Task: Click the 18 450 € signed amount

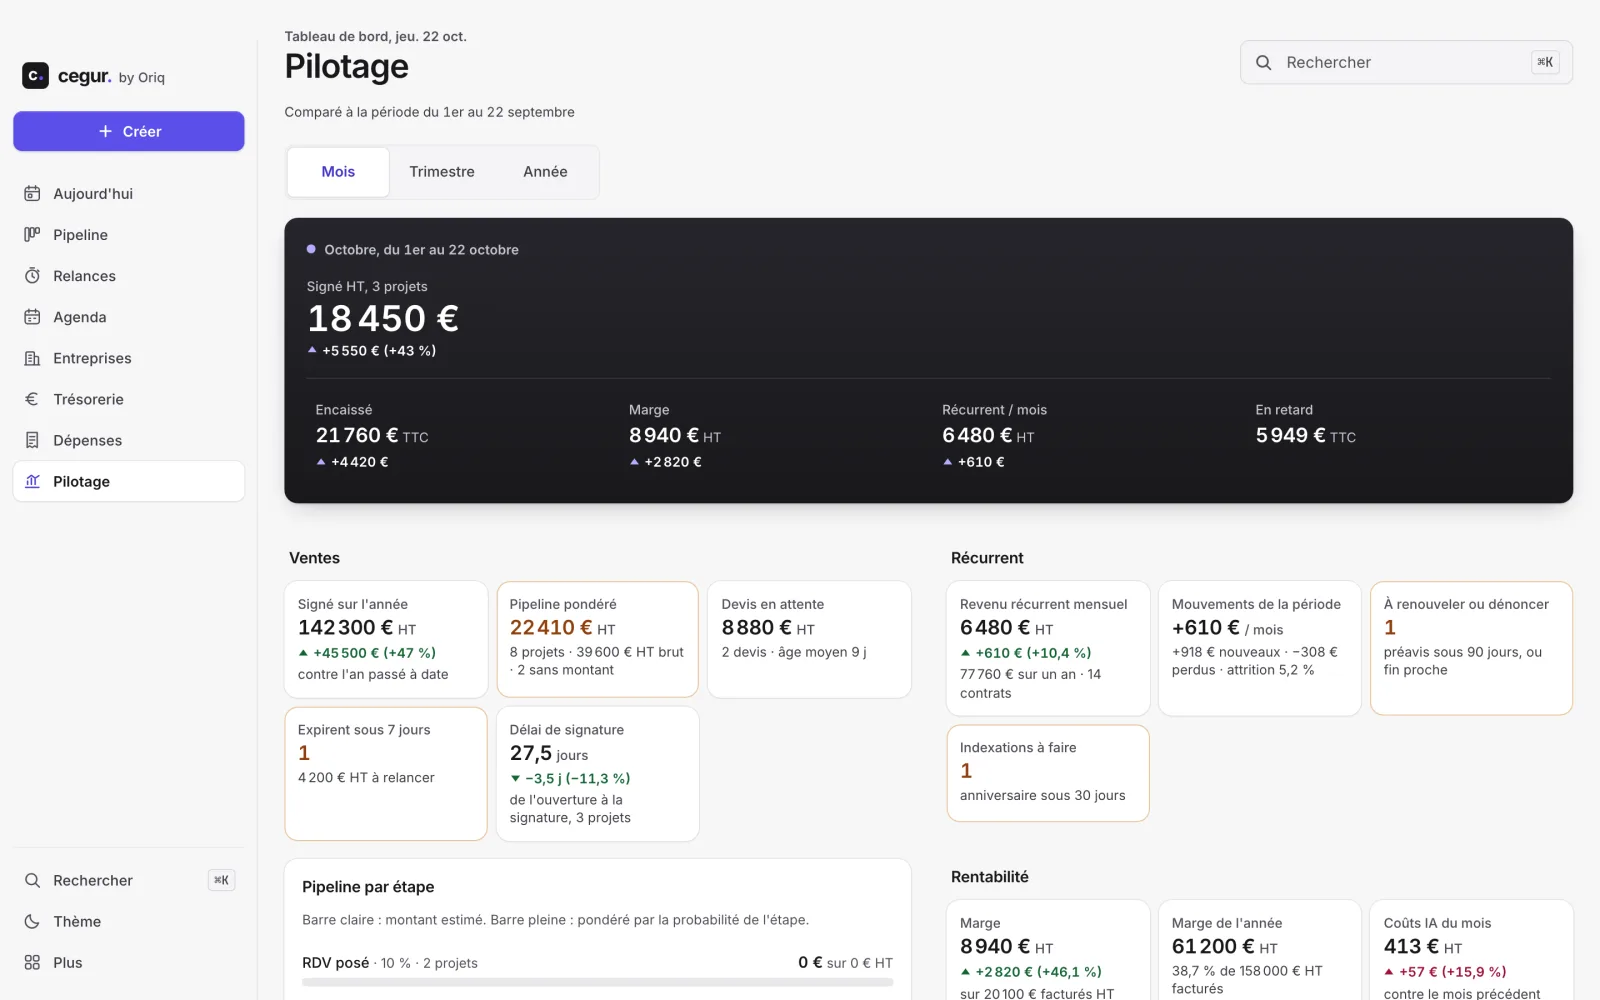Action: (383, 319)
